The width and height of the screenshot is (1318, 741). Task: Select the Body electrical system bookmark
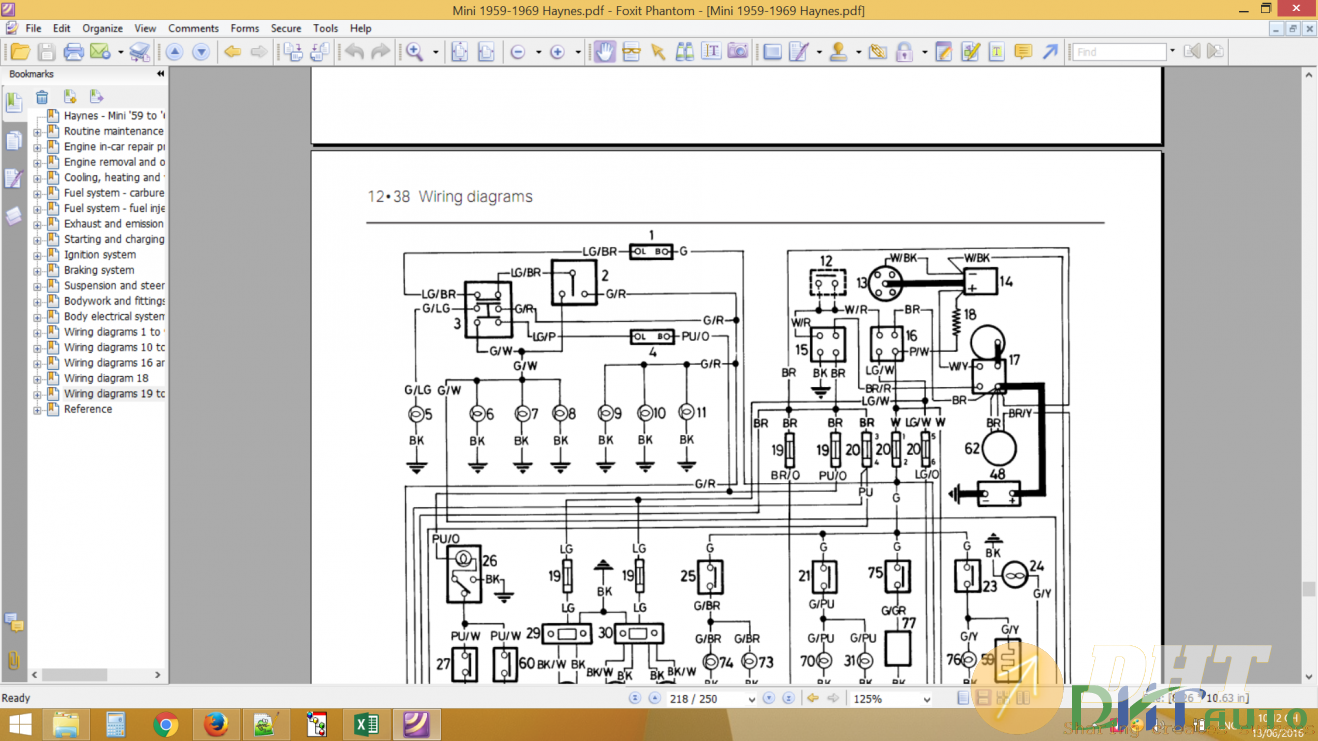tap(114, 316)
